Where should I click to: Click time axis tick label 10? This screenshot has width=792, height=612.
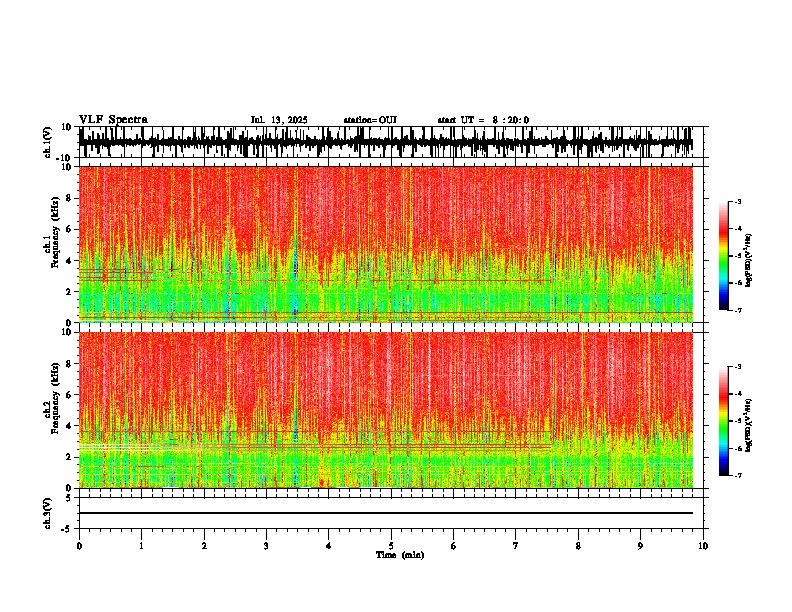pyautogui.click(x=703, y=546)
